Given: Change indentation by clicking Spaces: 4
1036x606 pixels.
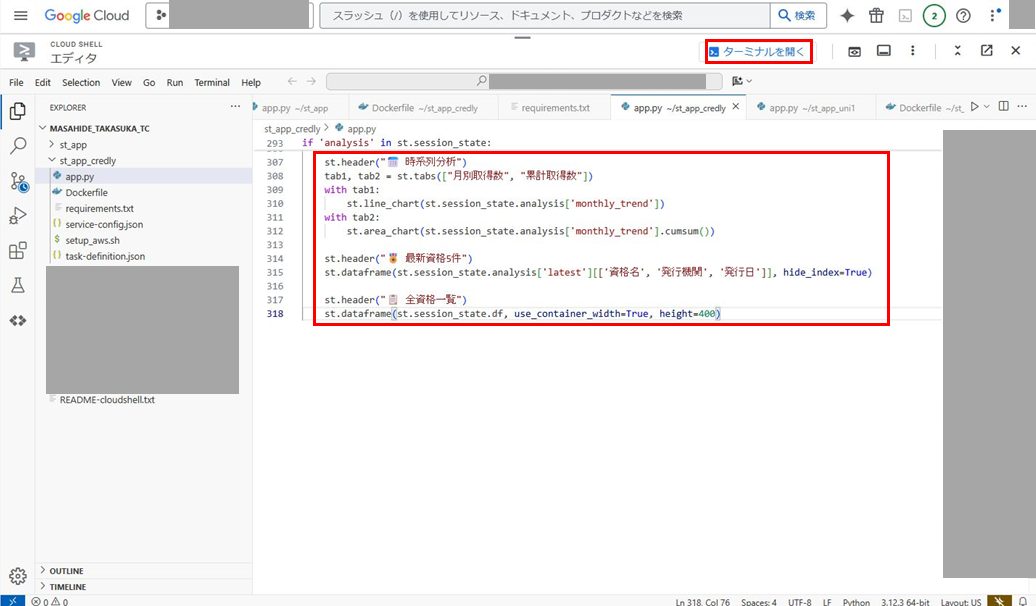Looking at the screenshot, I should pyautogui.click(x=757, y=601).
